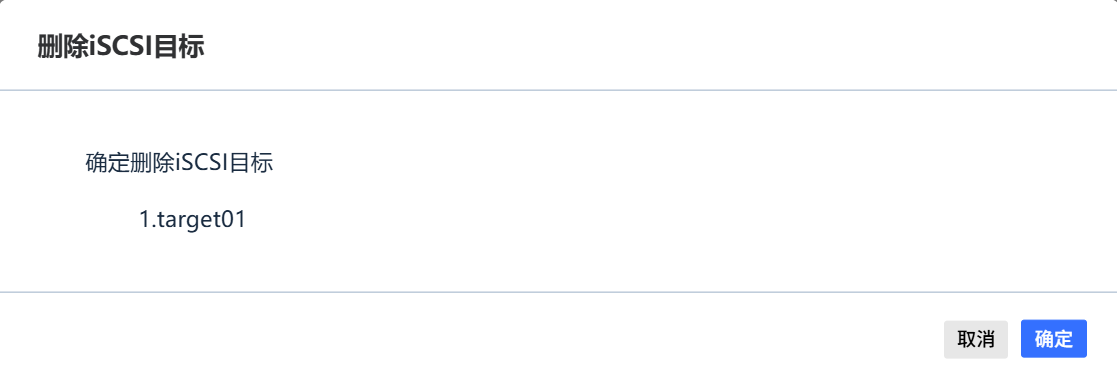This screenshot has width=1117, height=379.
Task: Select the 1.target01 list entry
Action: click(x=192, y=219)
